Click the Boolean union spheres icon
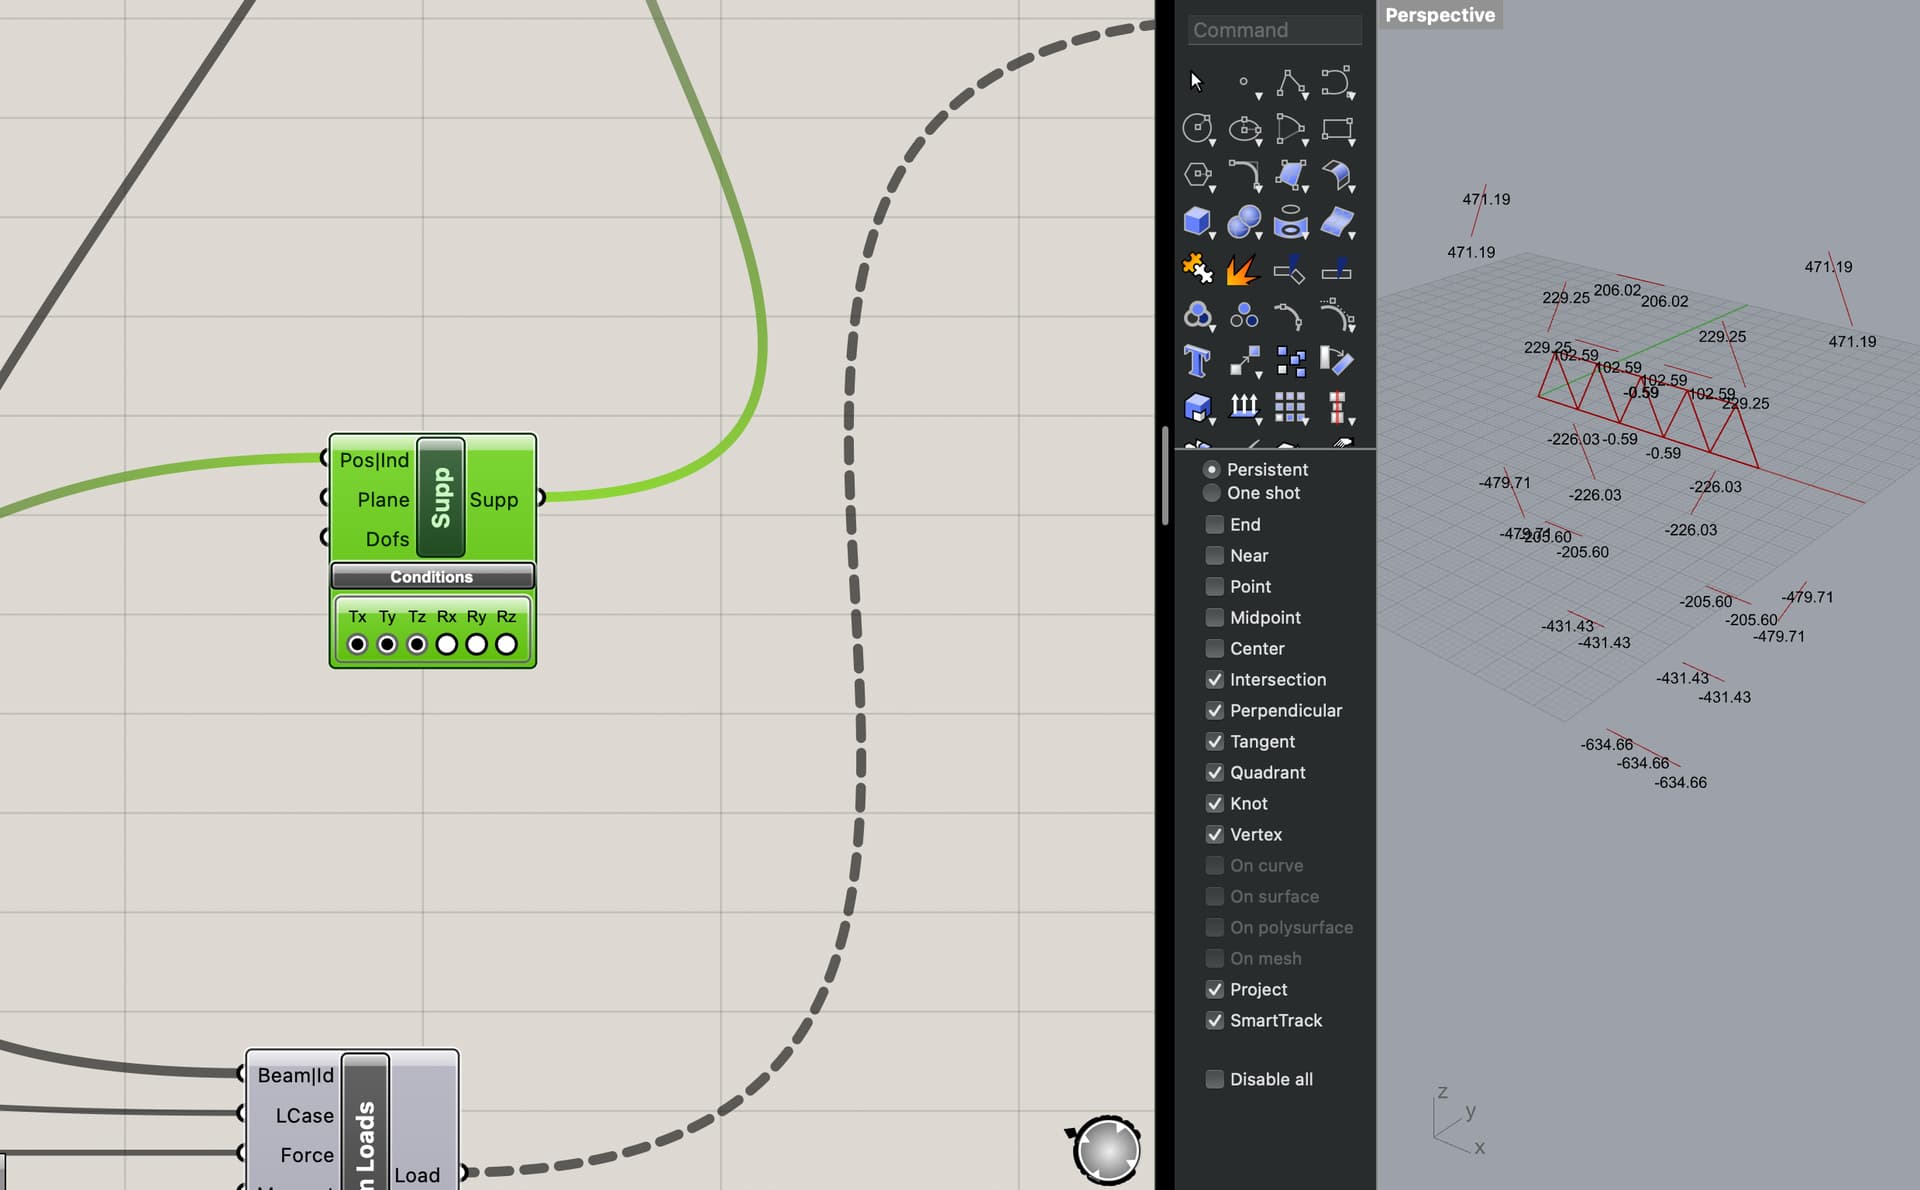The height and width of the screenshot is (1190, 1920). pyautogui.click(x=1243, y=221)
